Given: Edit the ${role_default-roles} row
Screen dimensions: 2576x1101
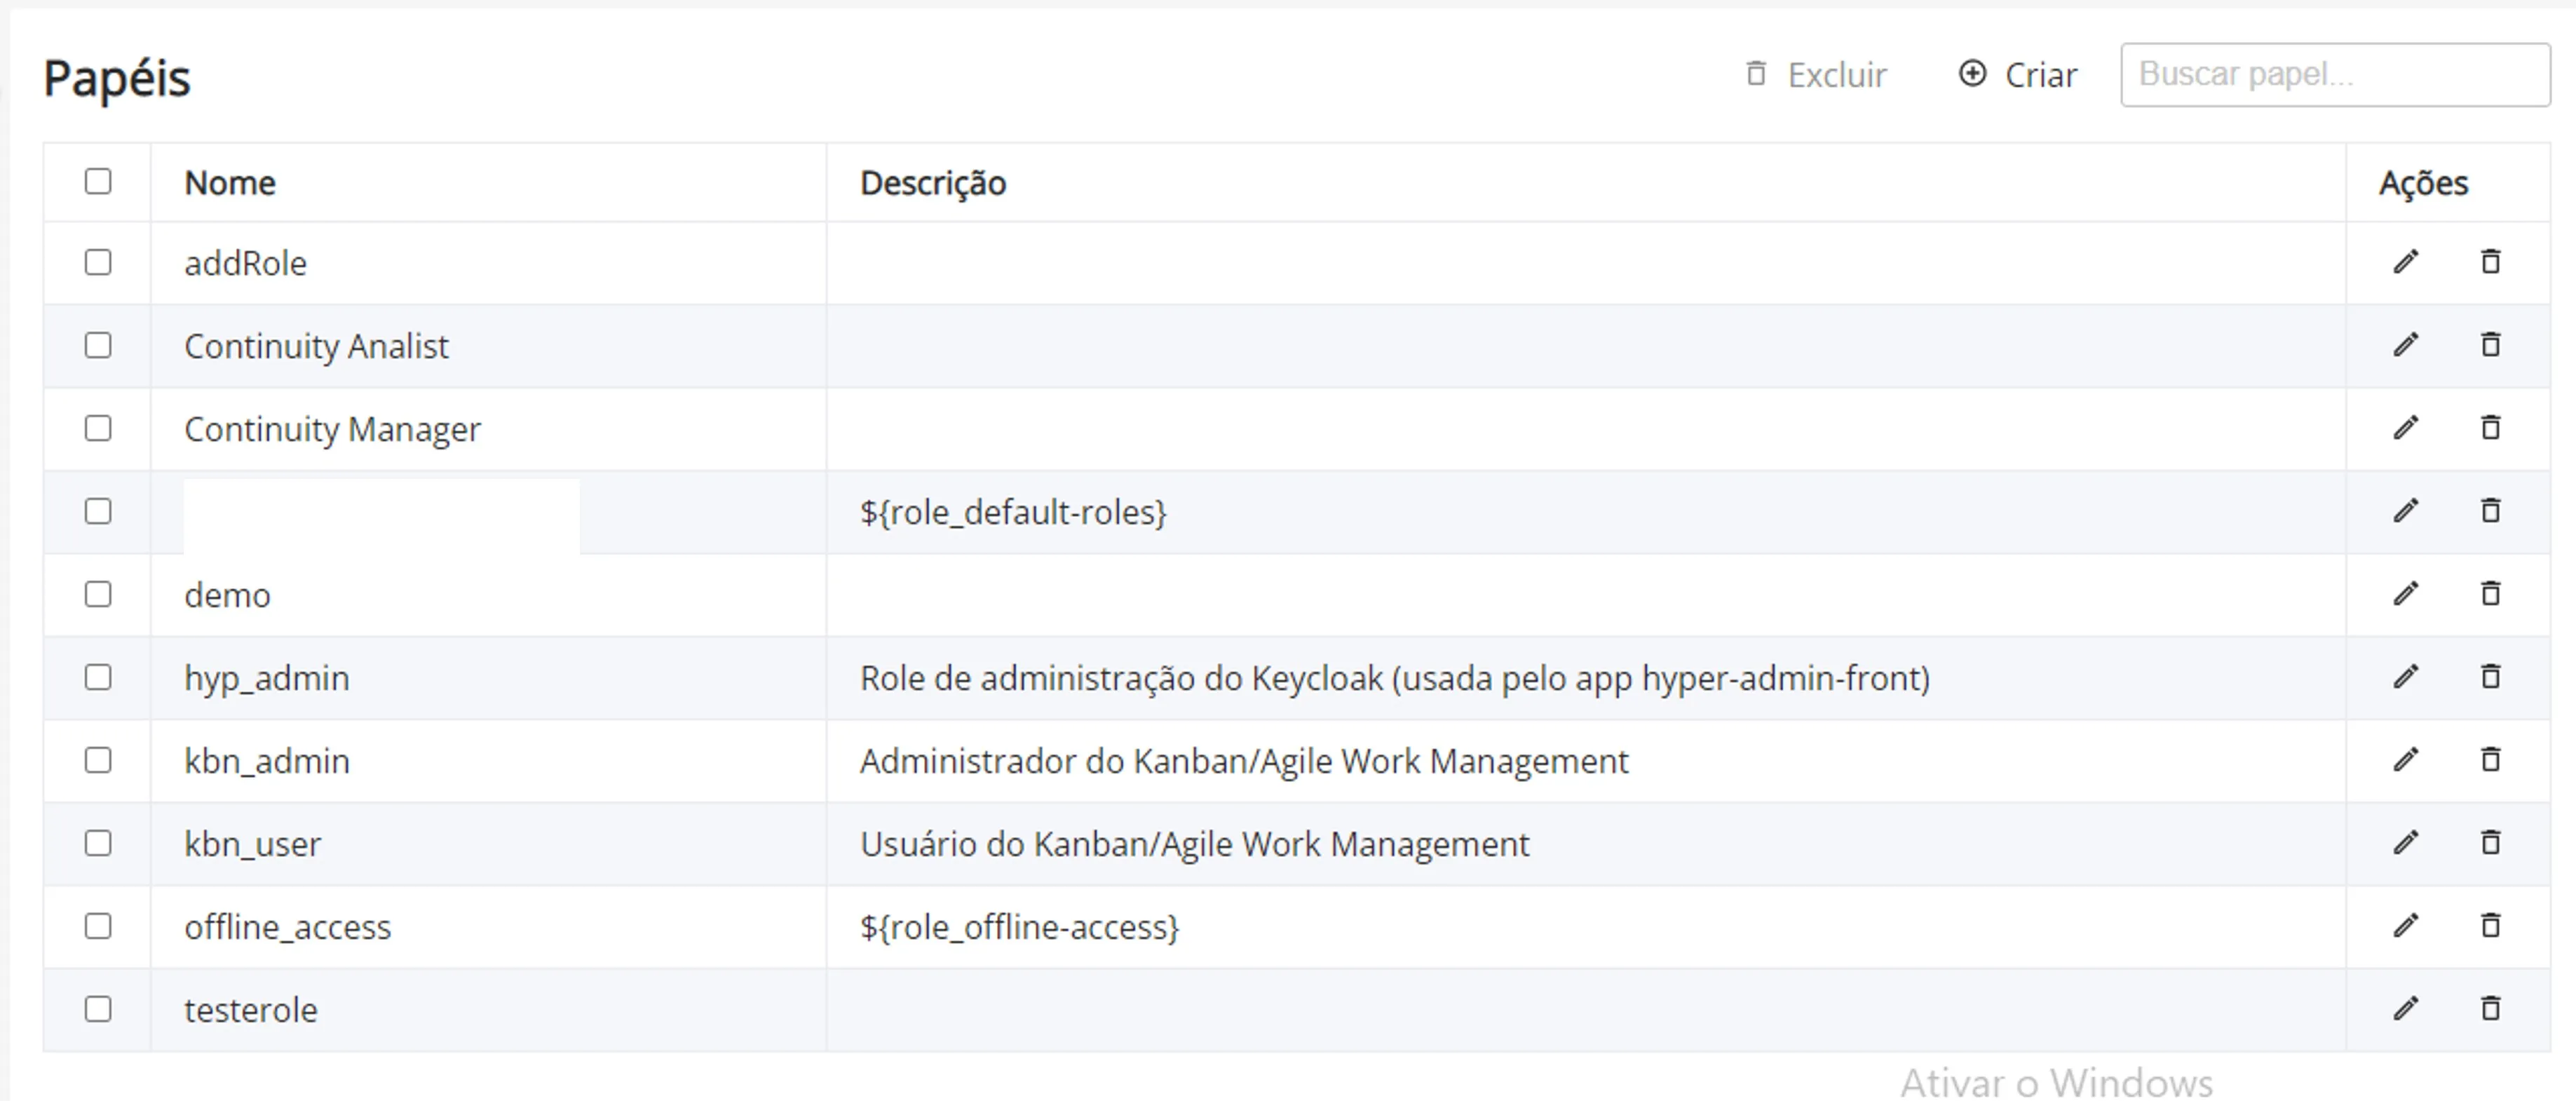Looking at the screenshot, I should click(x=2406, y=511).
